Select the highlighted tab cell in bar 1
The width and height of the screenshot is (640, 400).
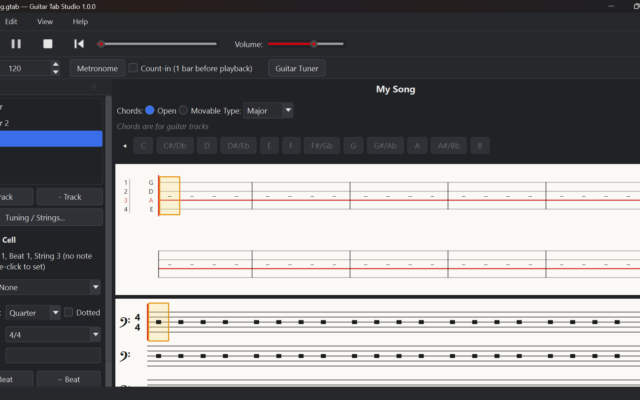coord(169,196)
